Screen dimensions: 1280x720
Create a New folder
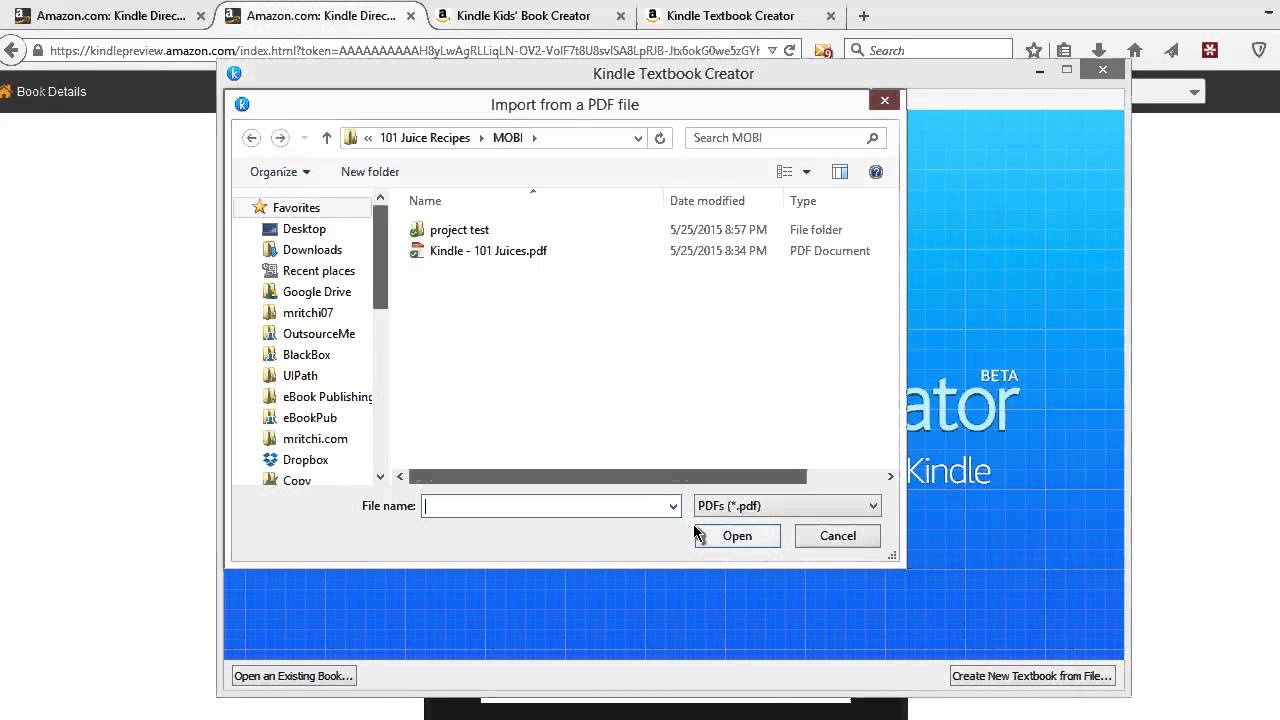click(x=370, y=172)
